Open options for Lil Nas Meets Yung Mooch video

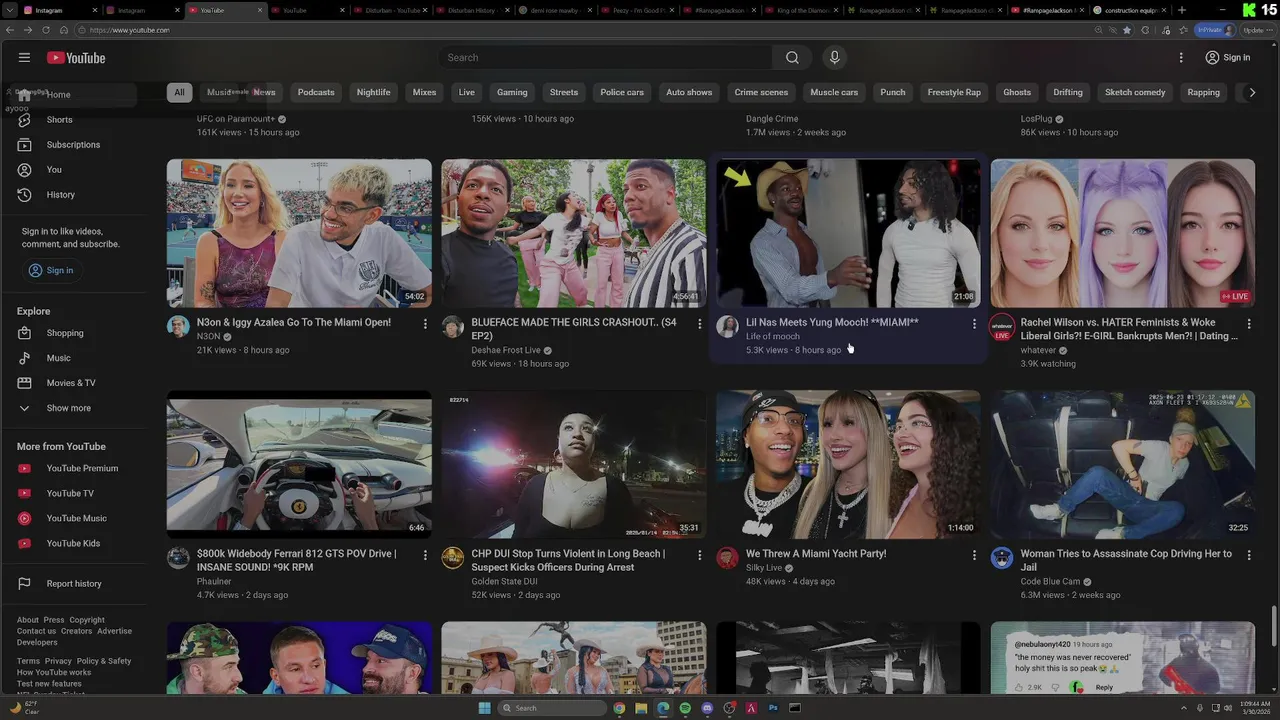click(x=974, y=324)
